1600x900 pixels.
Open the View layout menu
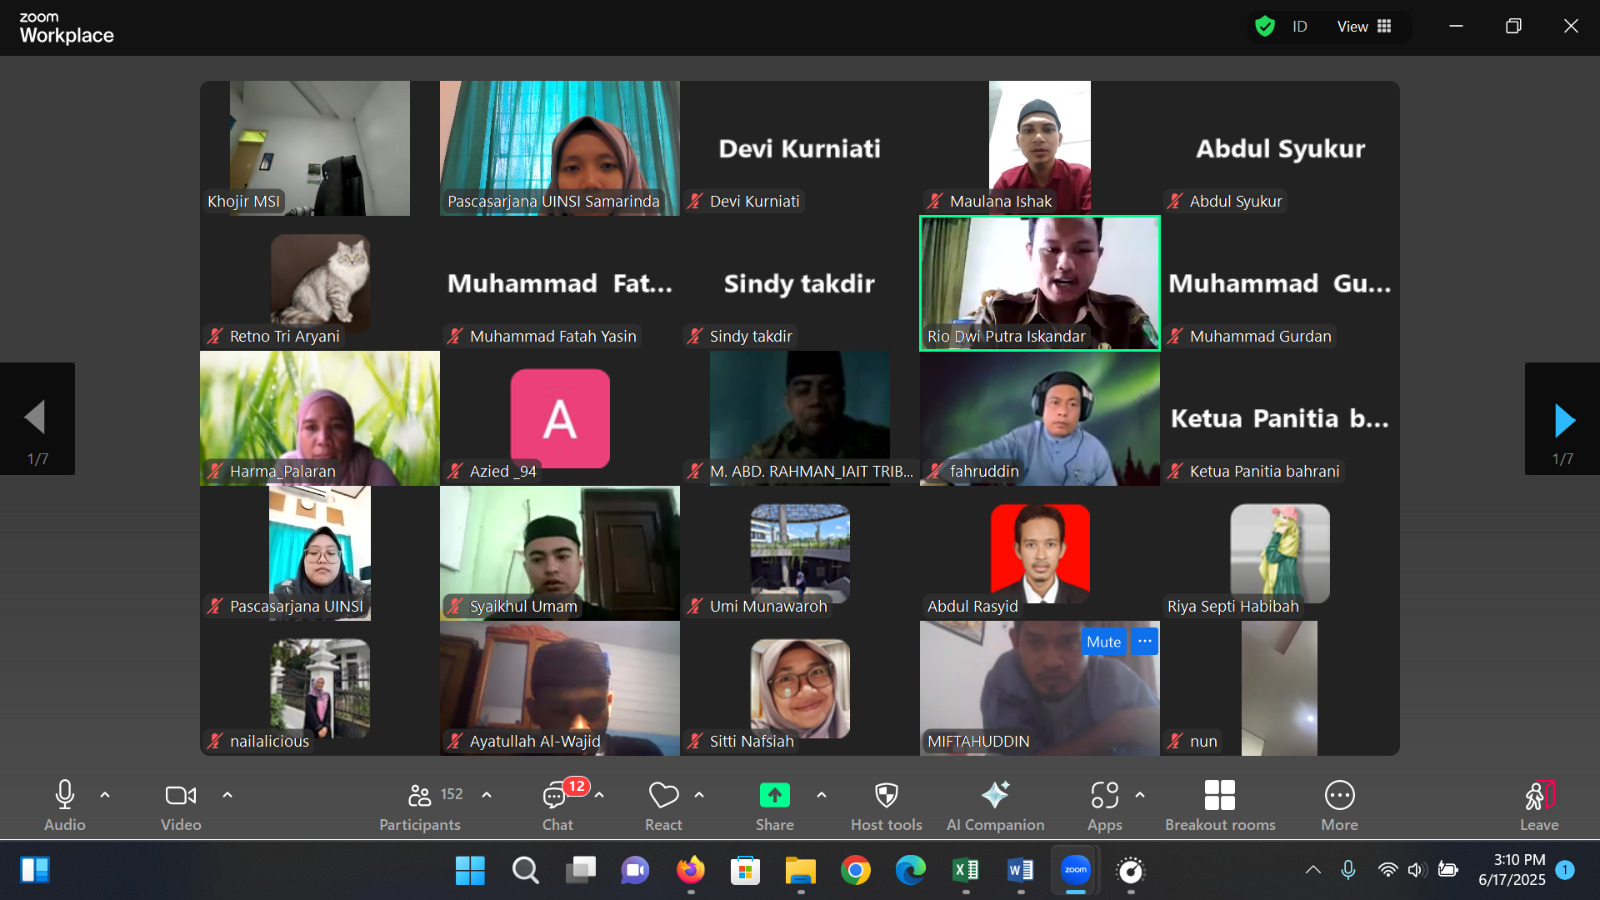[1364, 27]
